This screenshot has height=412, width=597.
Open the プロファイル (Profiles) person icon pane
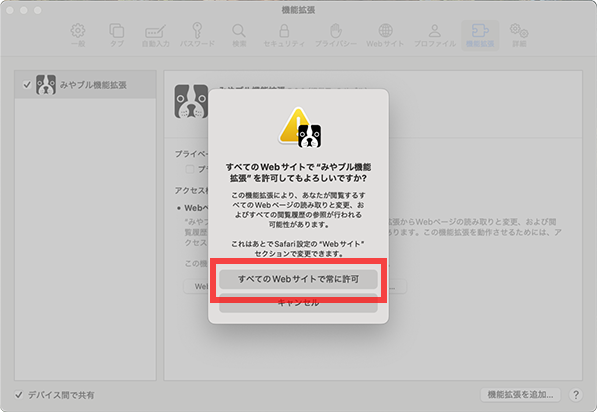tap(435, 35)
